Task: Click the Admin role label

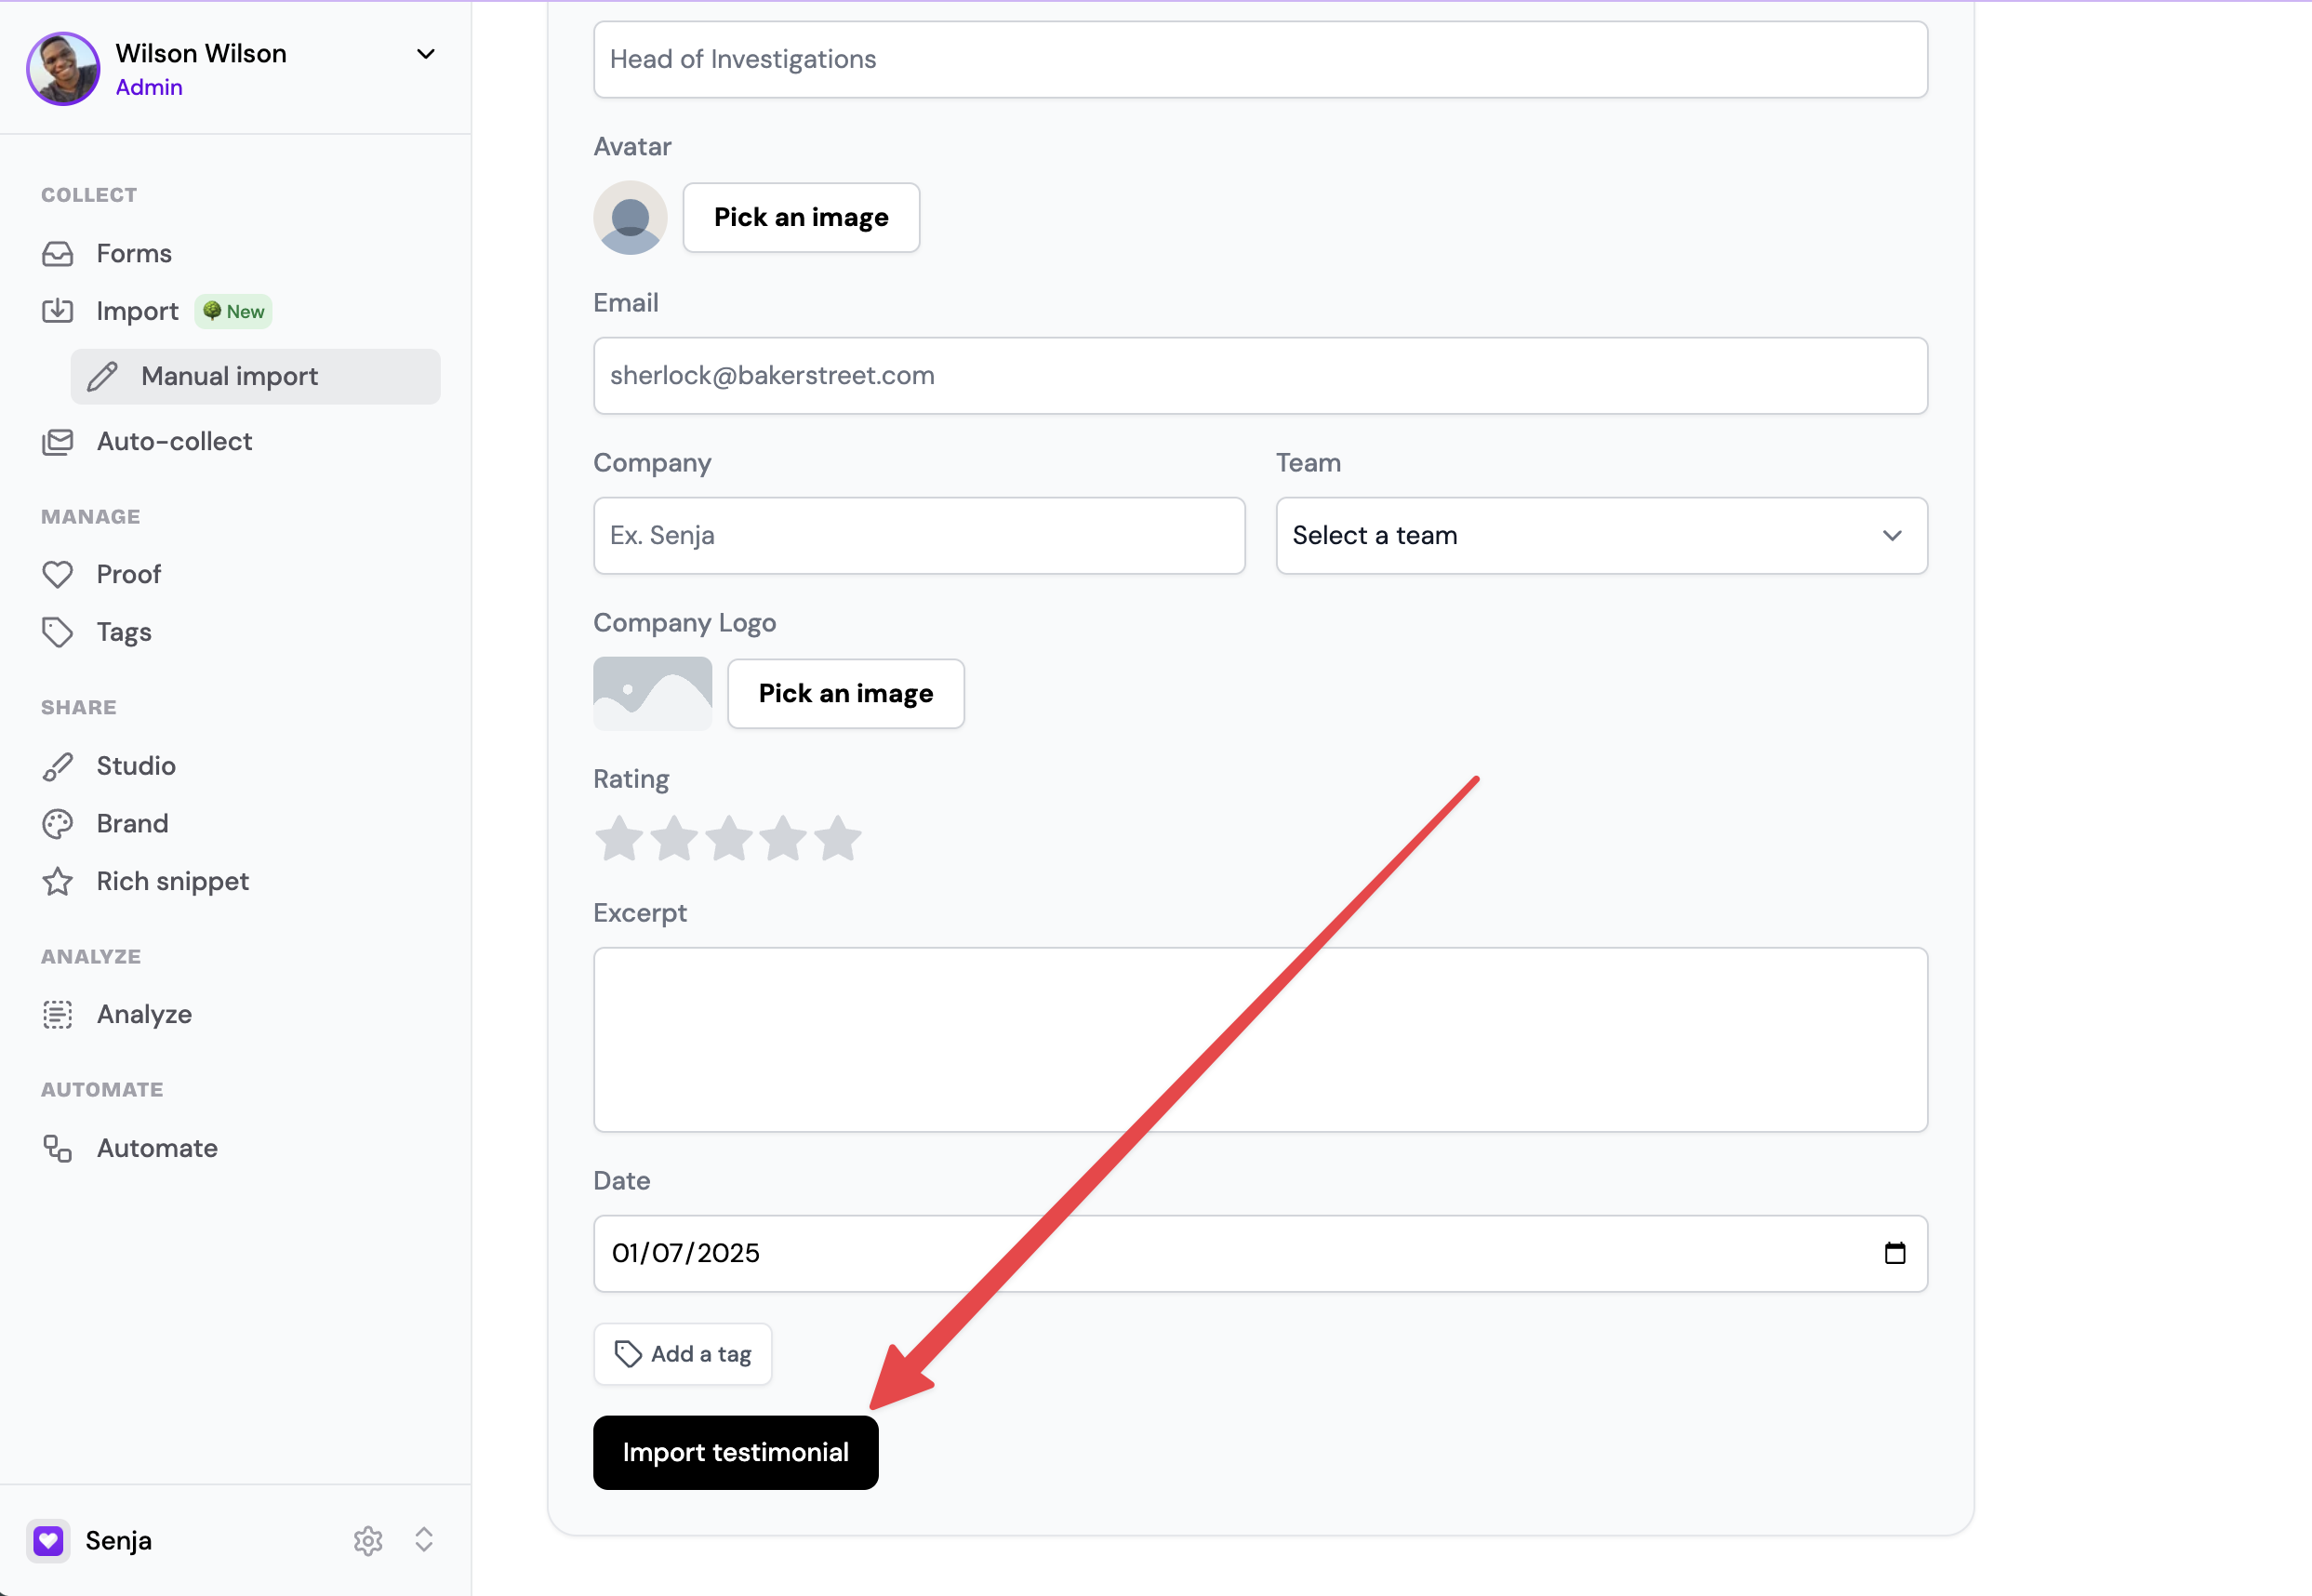Action: click(x=149, y=88)
